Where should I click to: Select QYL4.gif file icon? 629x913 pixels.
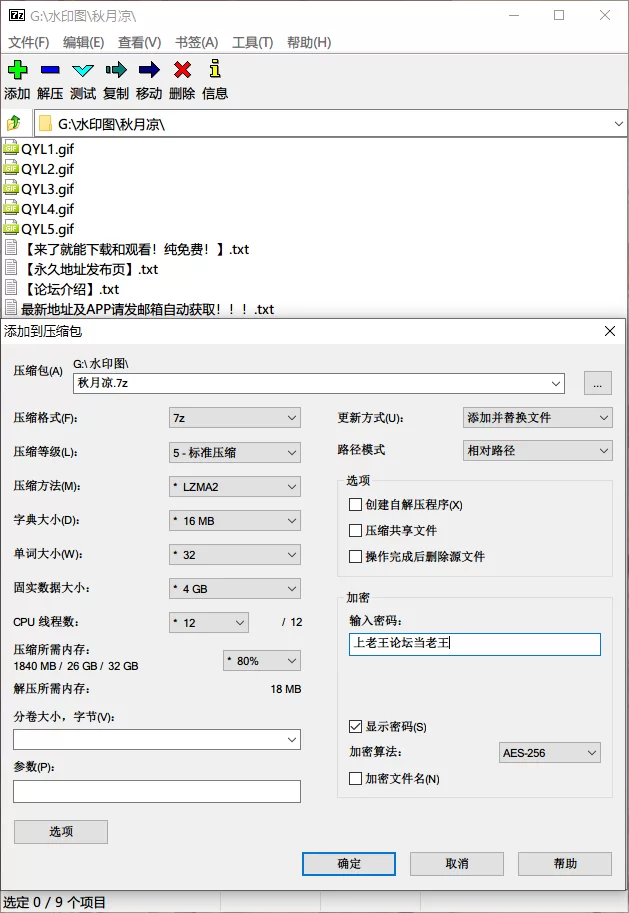(x=10, y=208)
